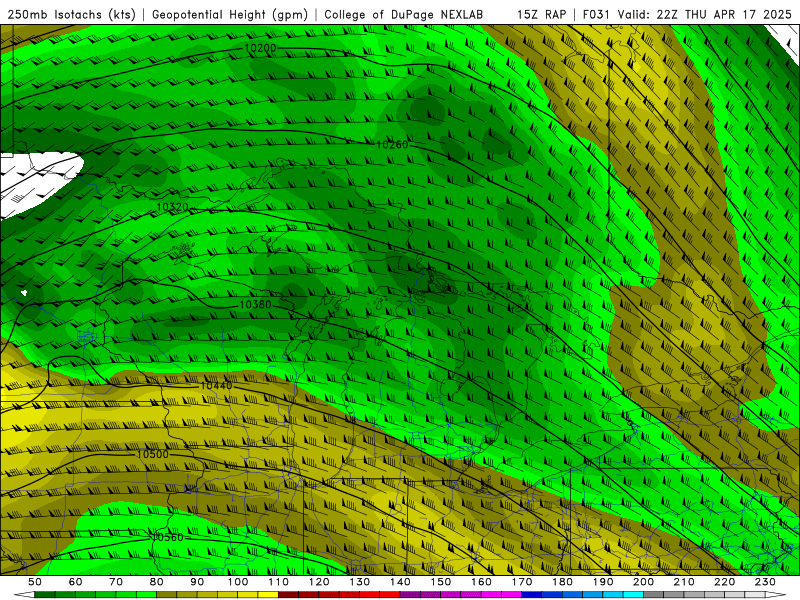Click the 10260 height contour label
This screenshot has height=600, width=800.
pyautogui.click(x=392, y=145)
